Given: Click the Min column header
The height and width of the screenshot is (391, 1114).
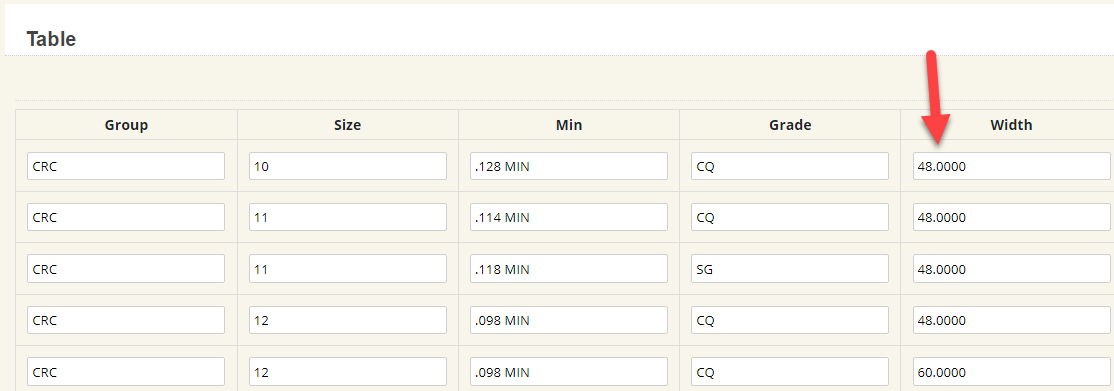Looking at the screenshot, I should [x=569, y=125].
